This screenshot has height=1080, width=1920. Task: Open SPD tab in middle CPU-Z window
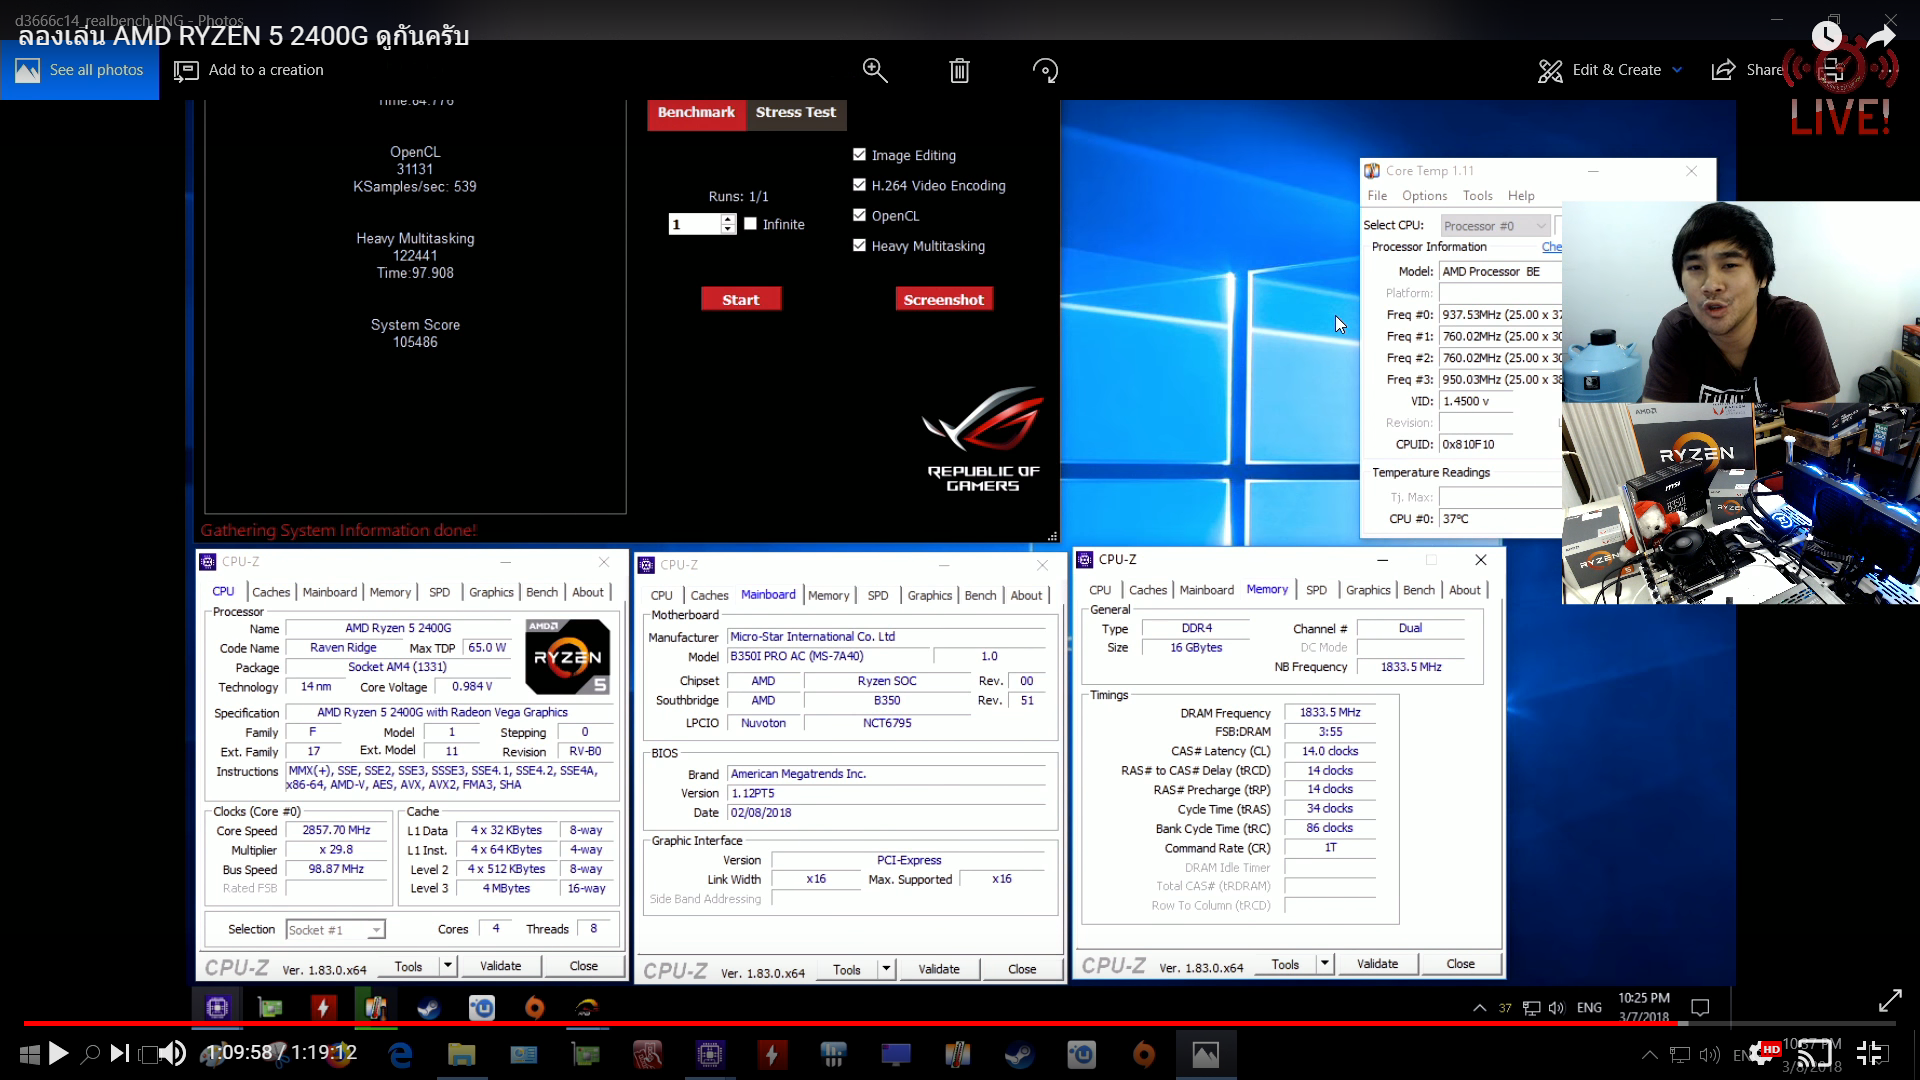(x=878, y=595)
